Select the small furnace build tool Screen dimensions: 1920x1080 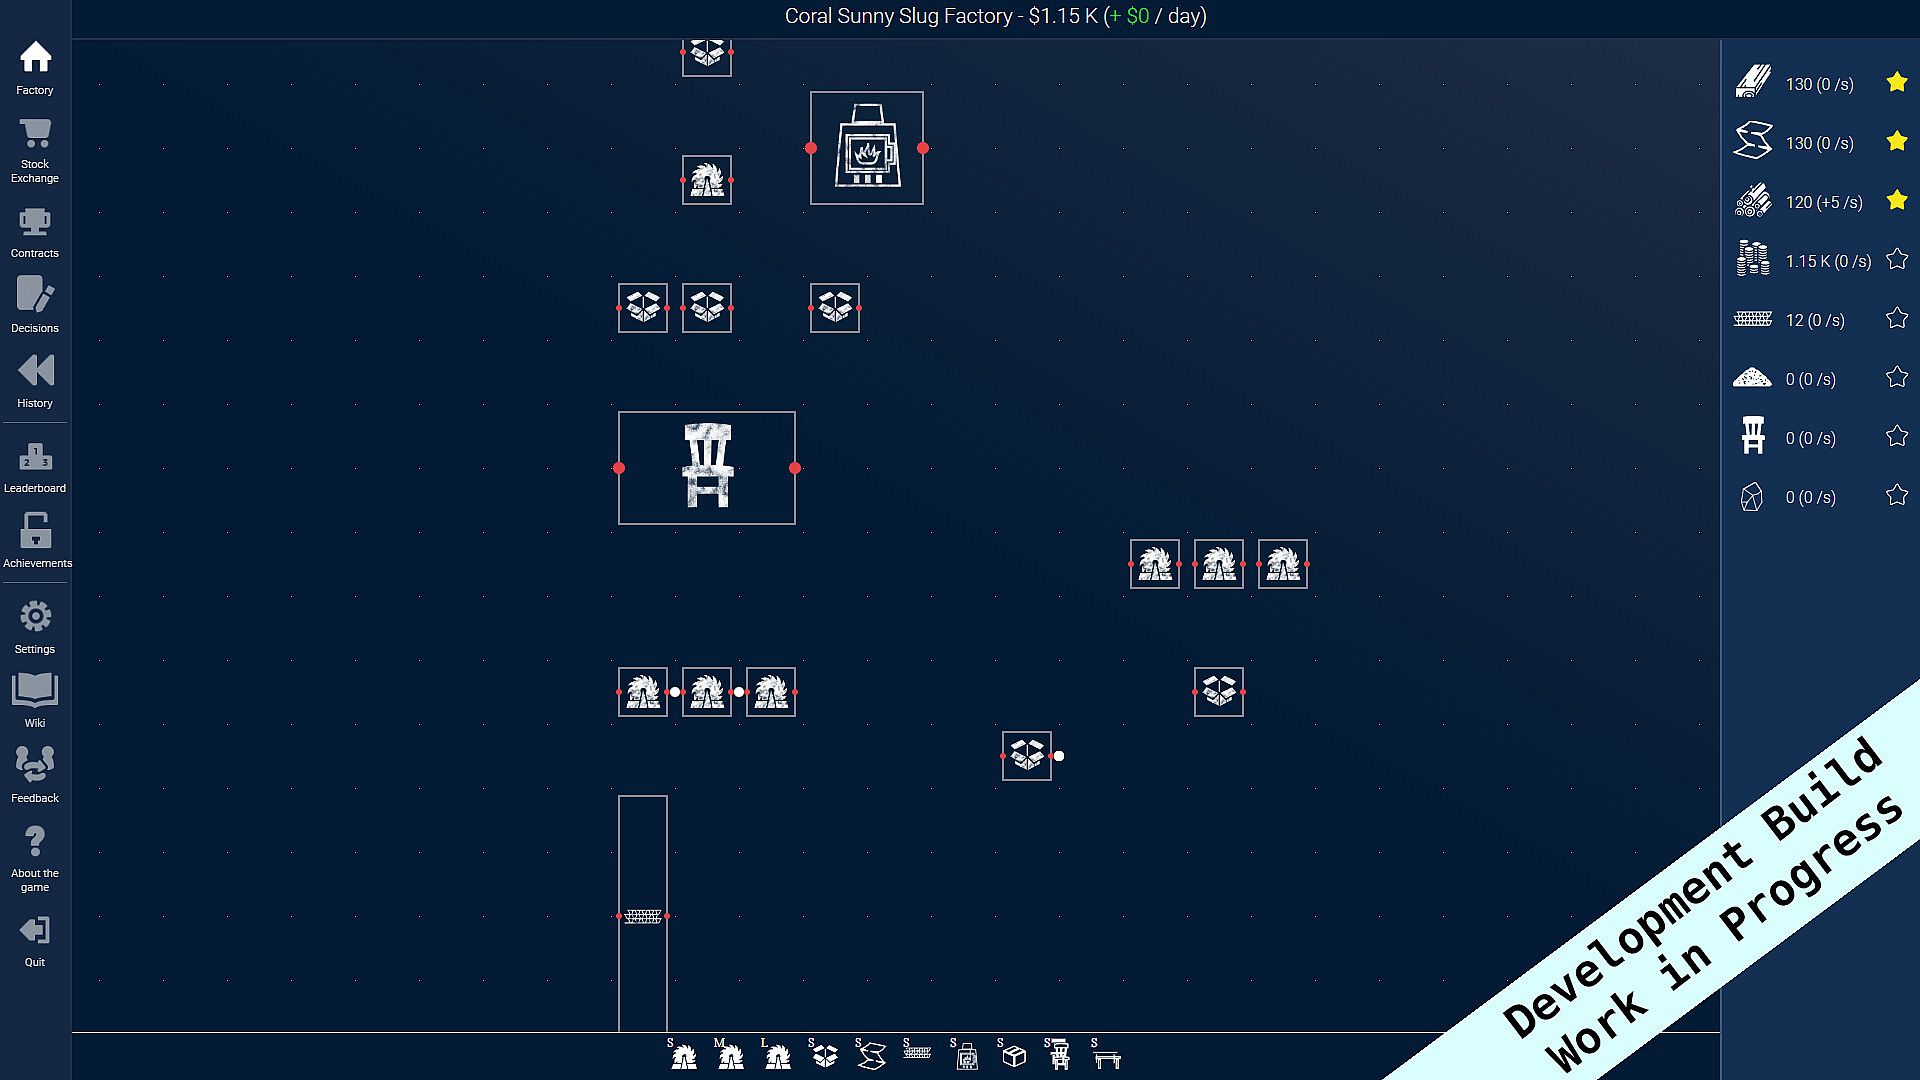coord(966,1055)
